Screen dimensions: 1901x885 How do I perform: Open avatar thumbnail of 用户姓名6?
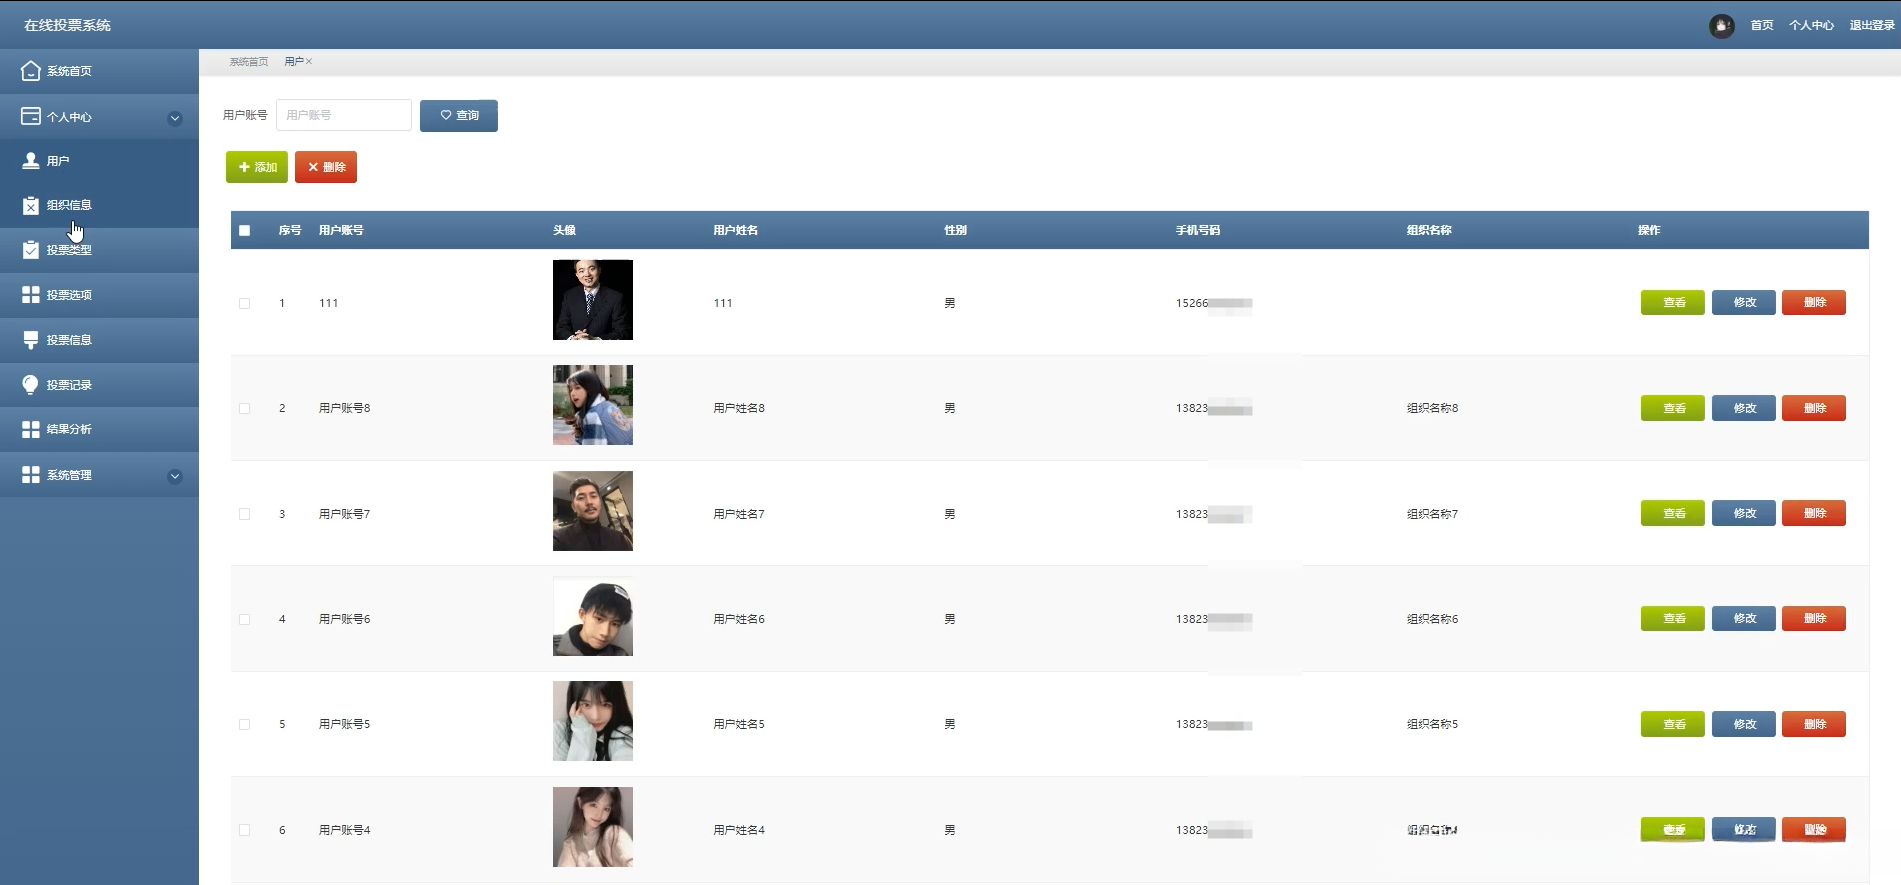coord(593,616)
